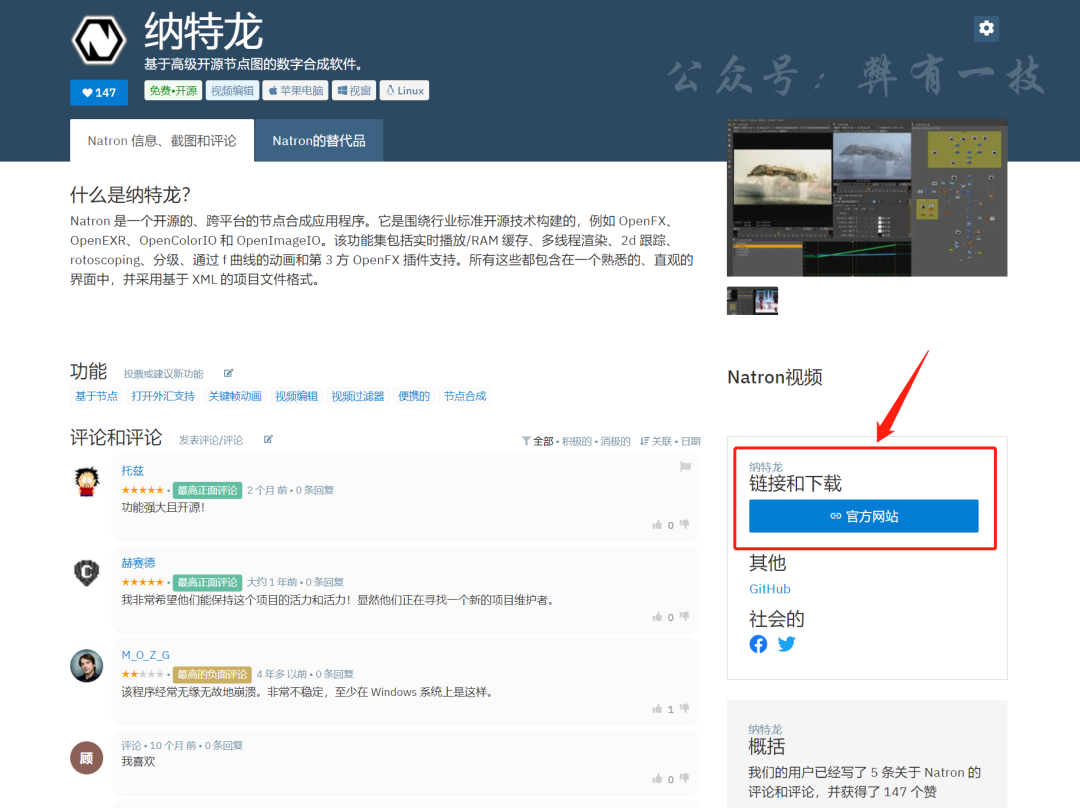Filter reviews by 积极的

[575, 441]
